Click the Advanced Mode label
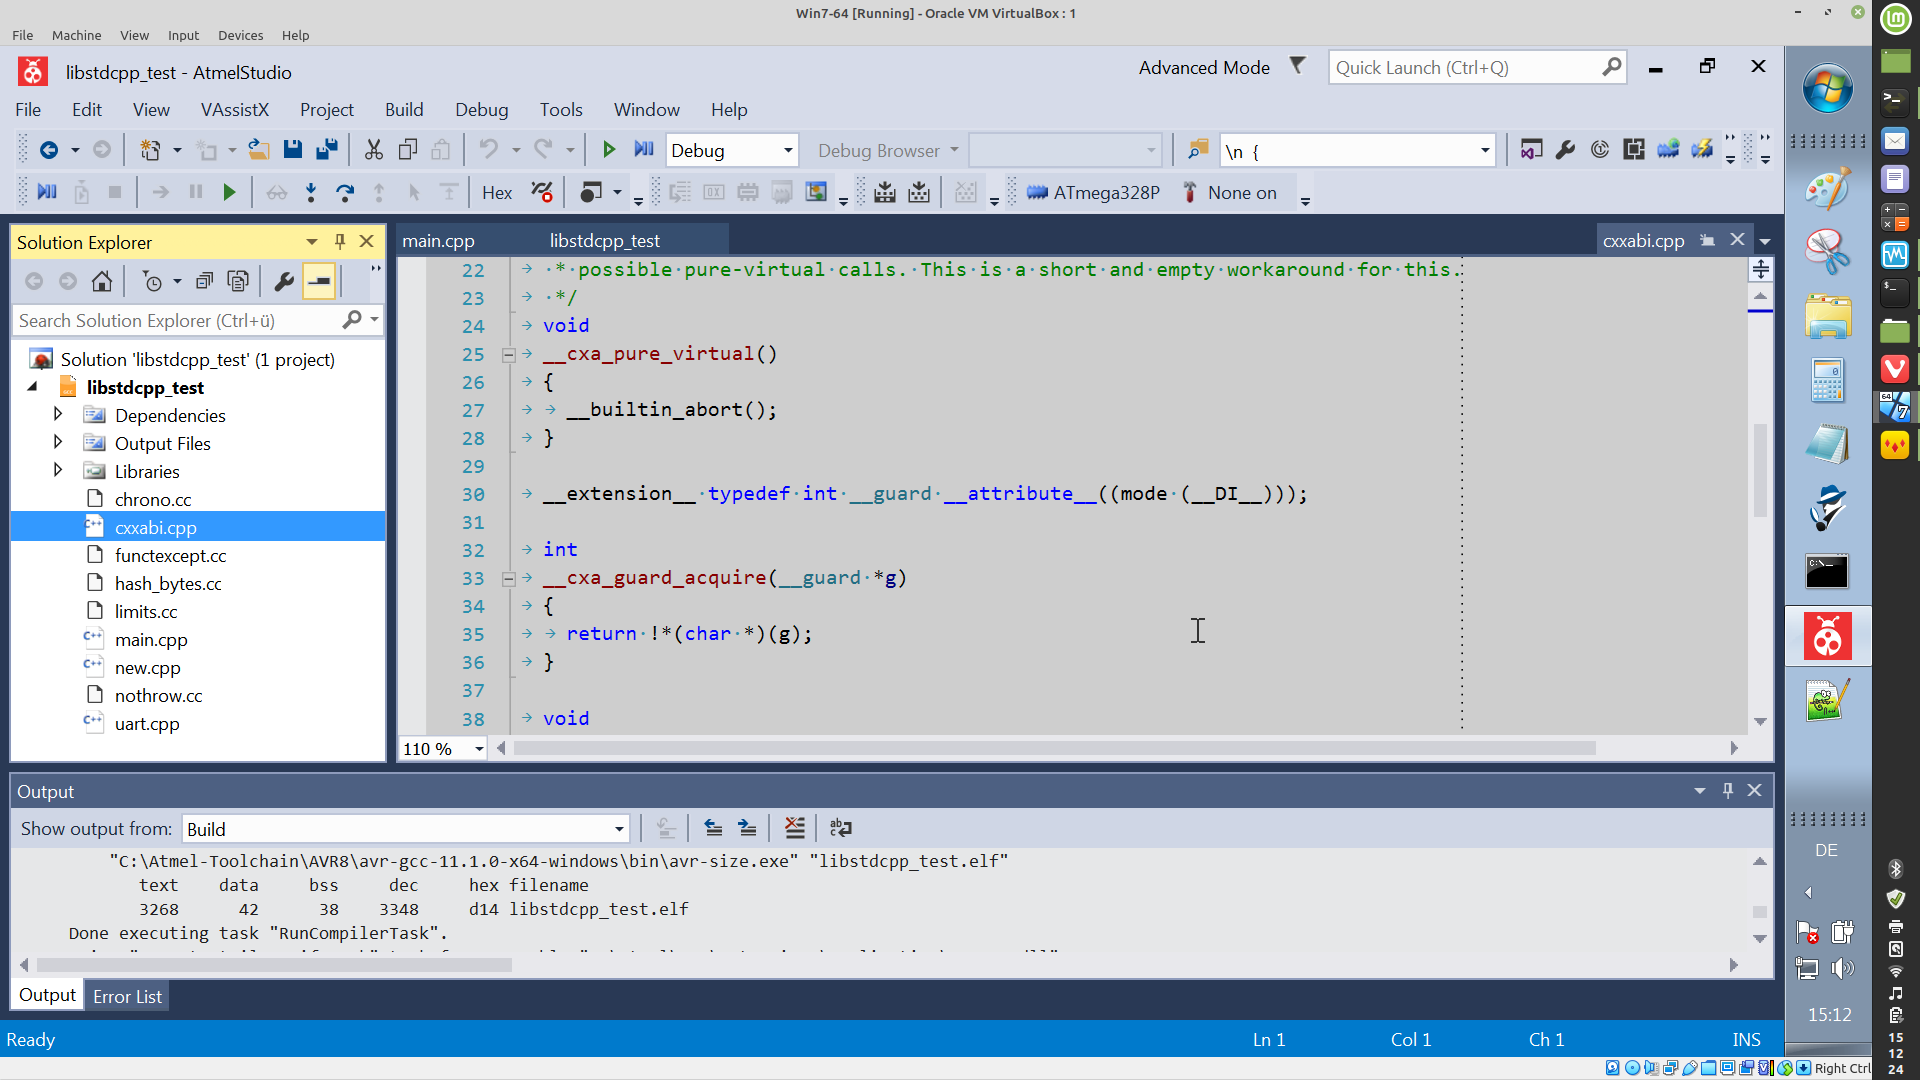Screen dimensions: 1920x1080 (1204, 67)
